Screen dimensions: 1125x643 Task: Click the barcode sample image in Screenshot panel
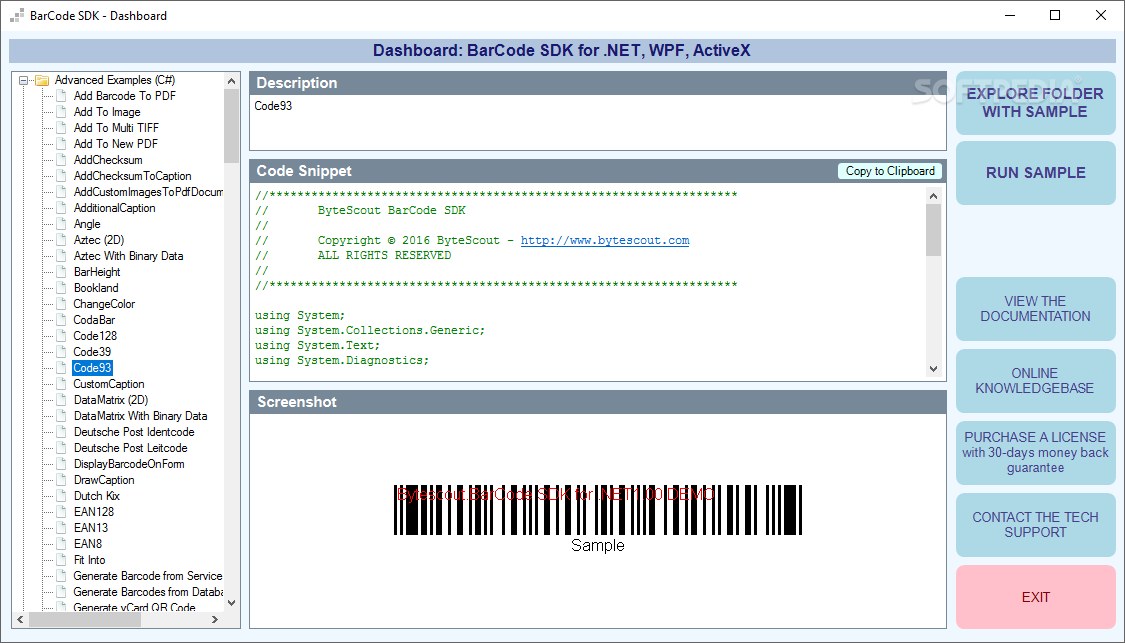(x=598, y=518)
